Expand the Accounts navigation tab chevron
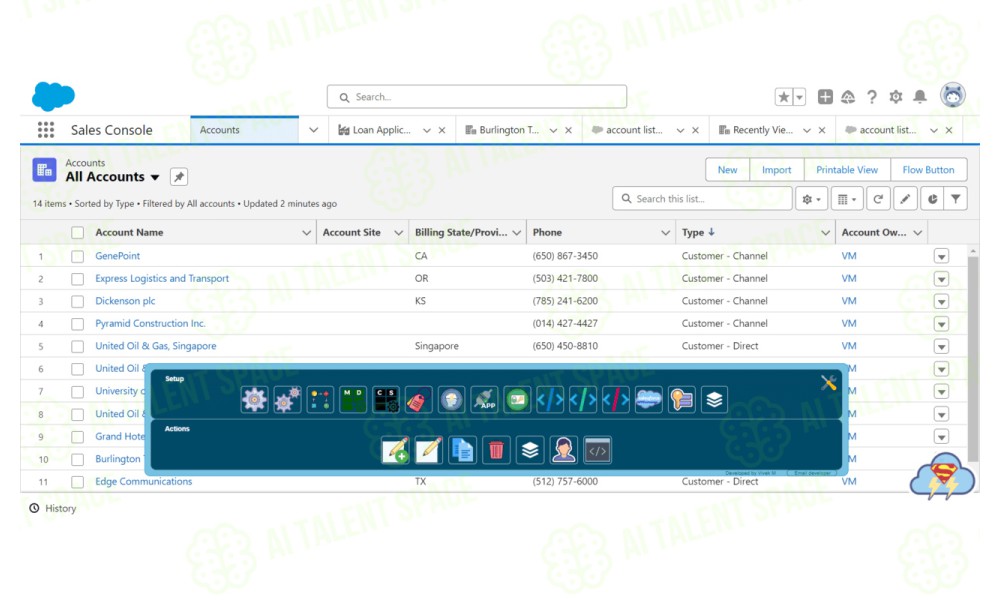 (x=313, y=130)
